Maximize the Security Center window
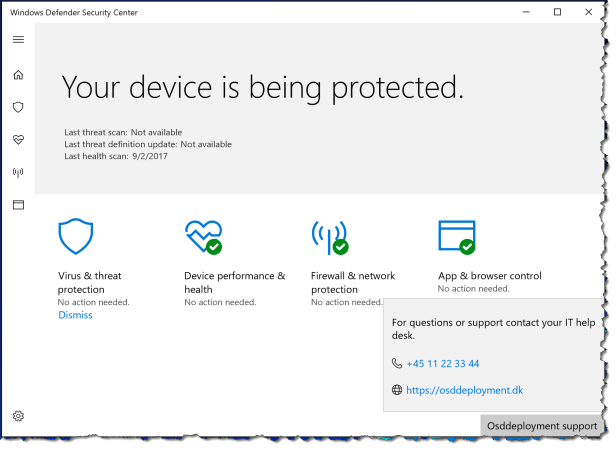This screenshot has height=450, width=616. click(x=557, y=12)
